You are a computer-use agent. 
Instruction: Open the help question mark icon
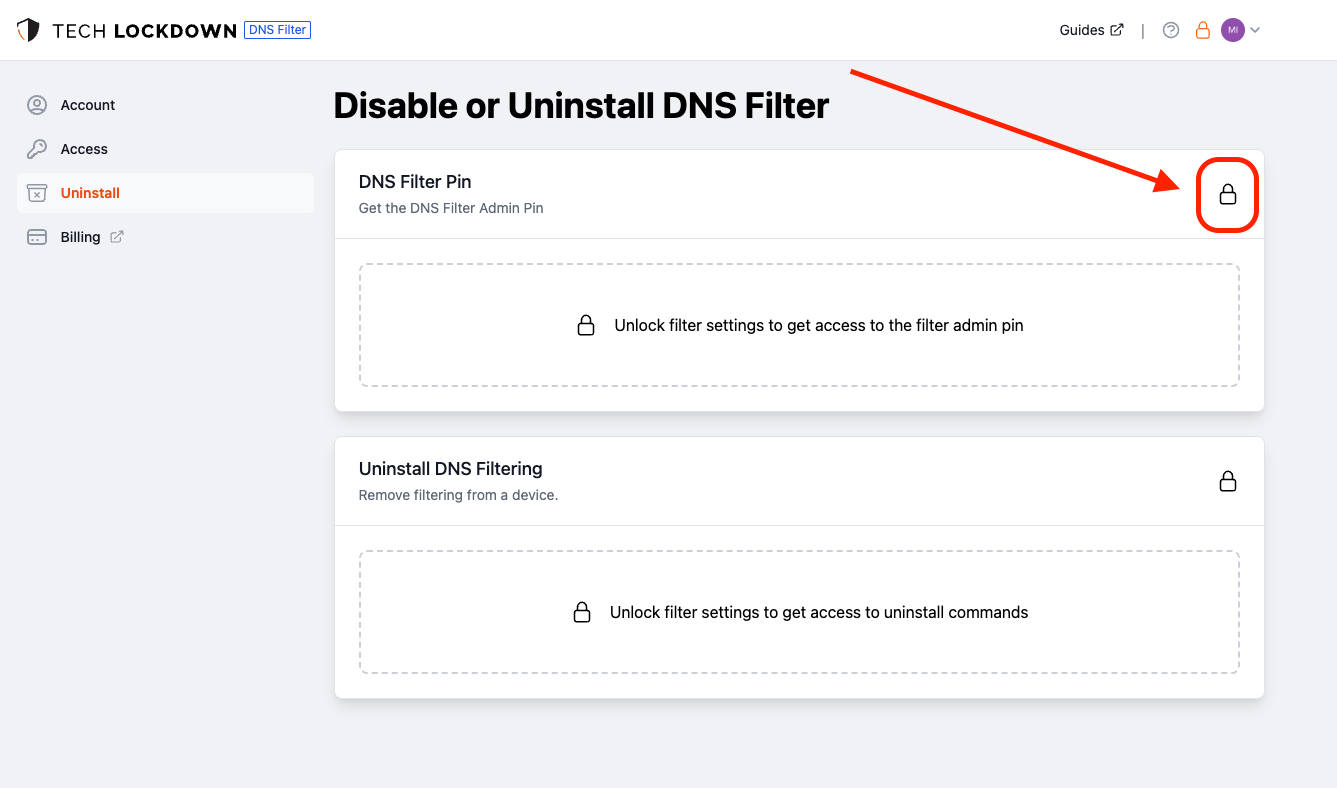pyautogui.click(x=1171, y=30)
